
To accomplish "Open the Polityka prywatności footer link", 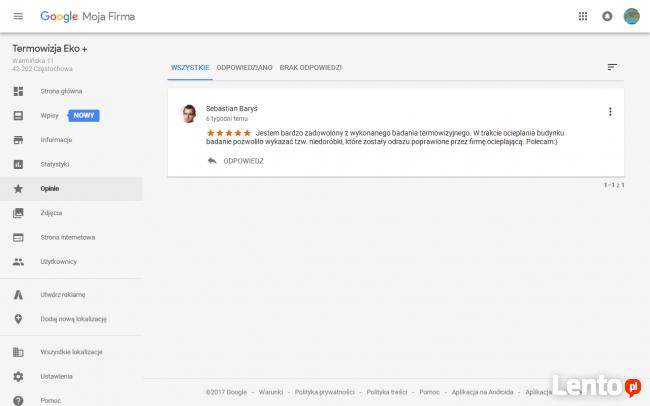I will click(325, 392).
